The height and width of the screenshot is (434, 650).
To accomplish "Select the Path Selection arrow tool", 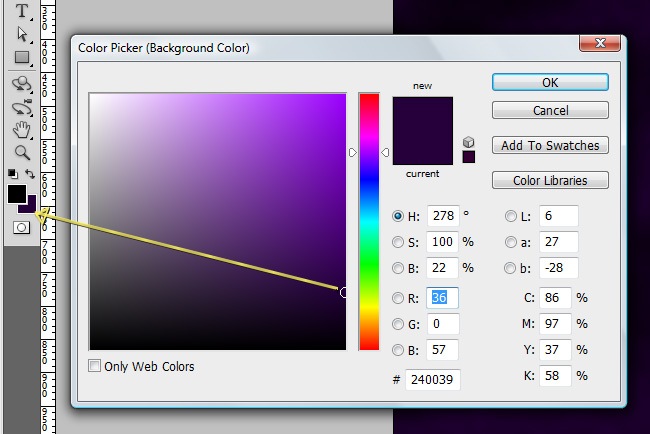I will click(22, 35).
